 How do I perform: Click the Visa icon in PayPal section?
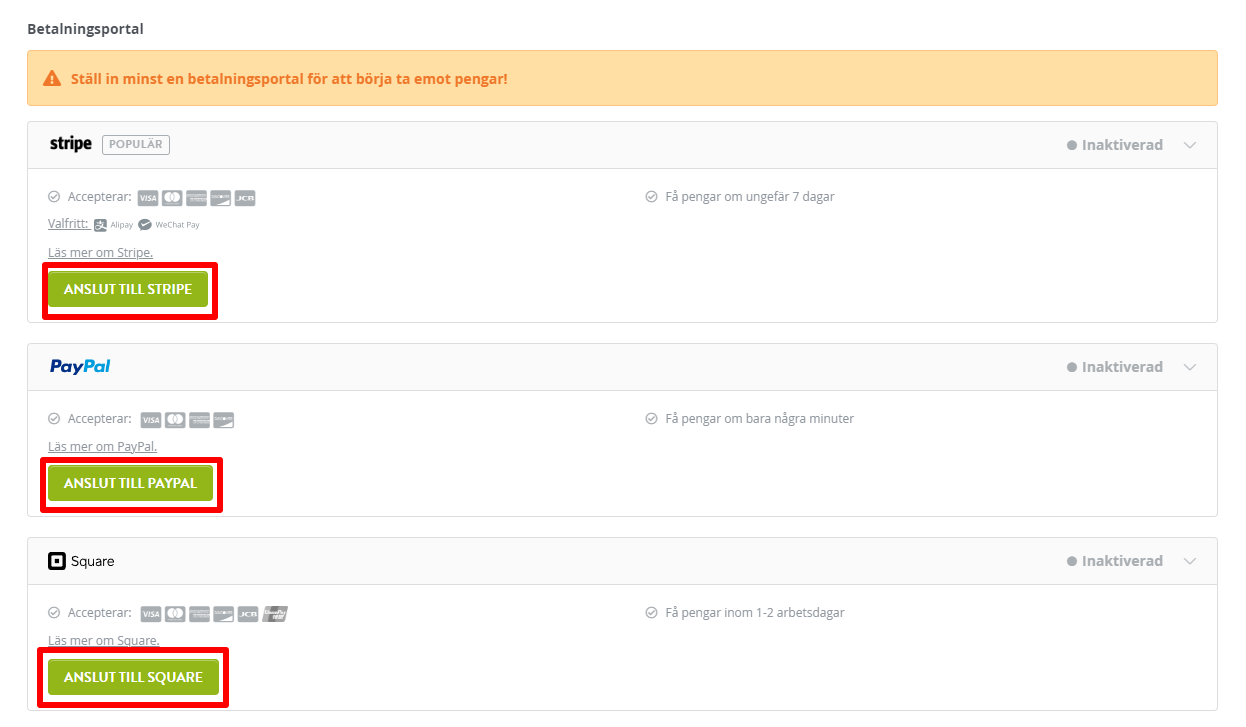150,420
